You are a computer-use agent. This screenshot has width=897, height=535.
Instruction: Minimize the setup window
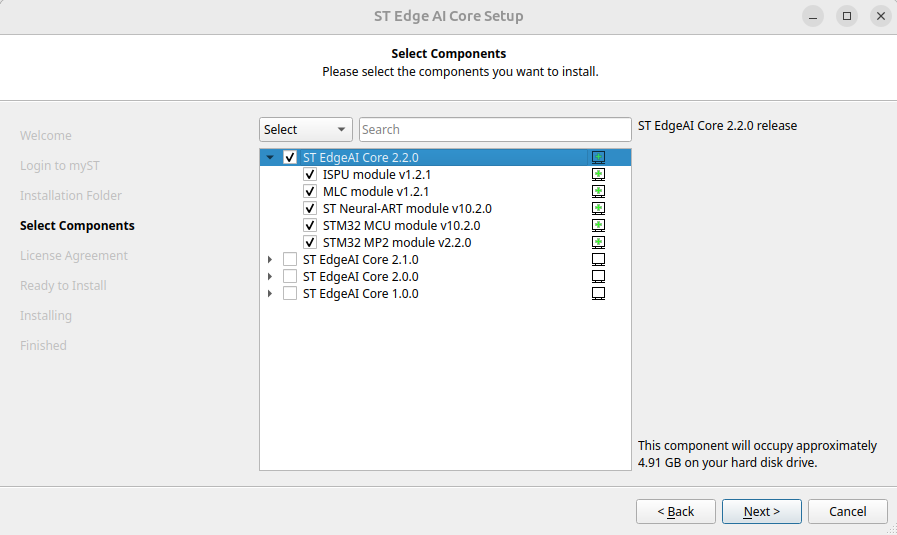(812, 16)
